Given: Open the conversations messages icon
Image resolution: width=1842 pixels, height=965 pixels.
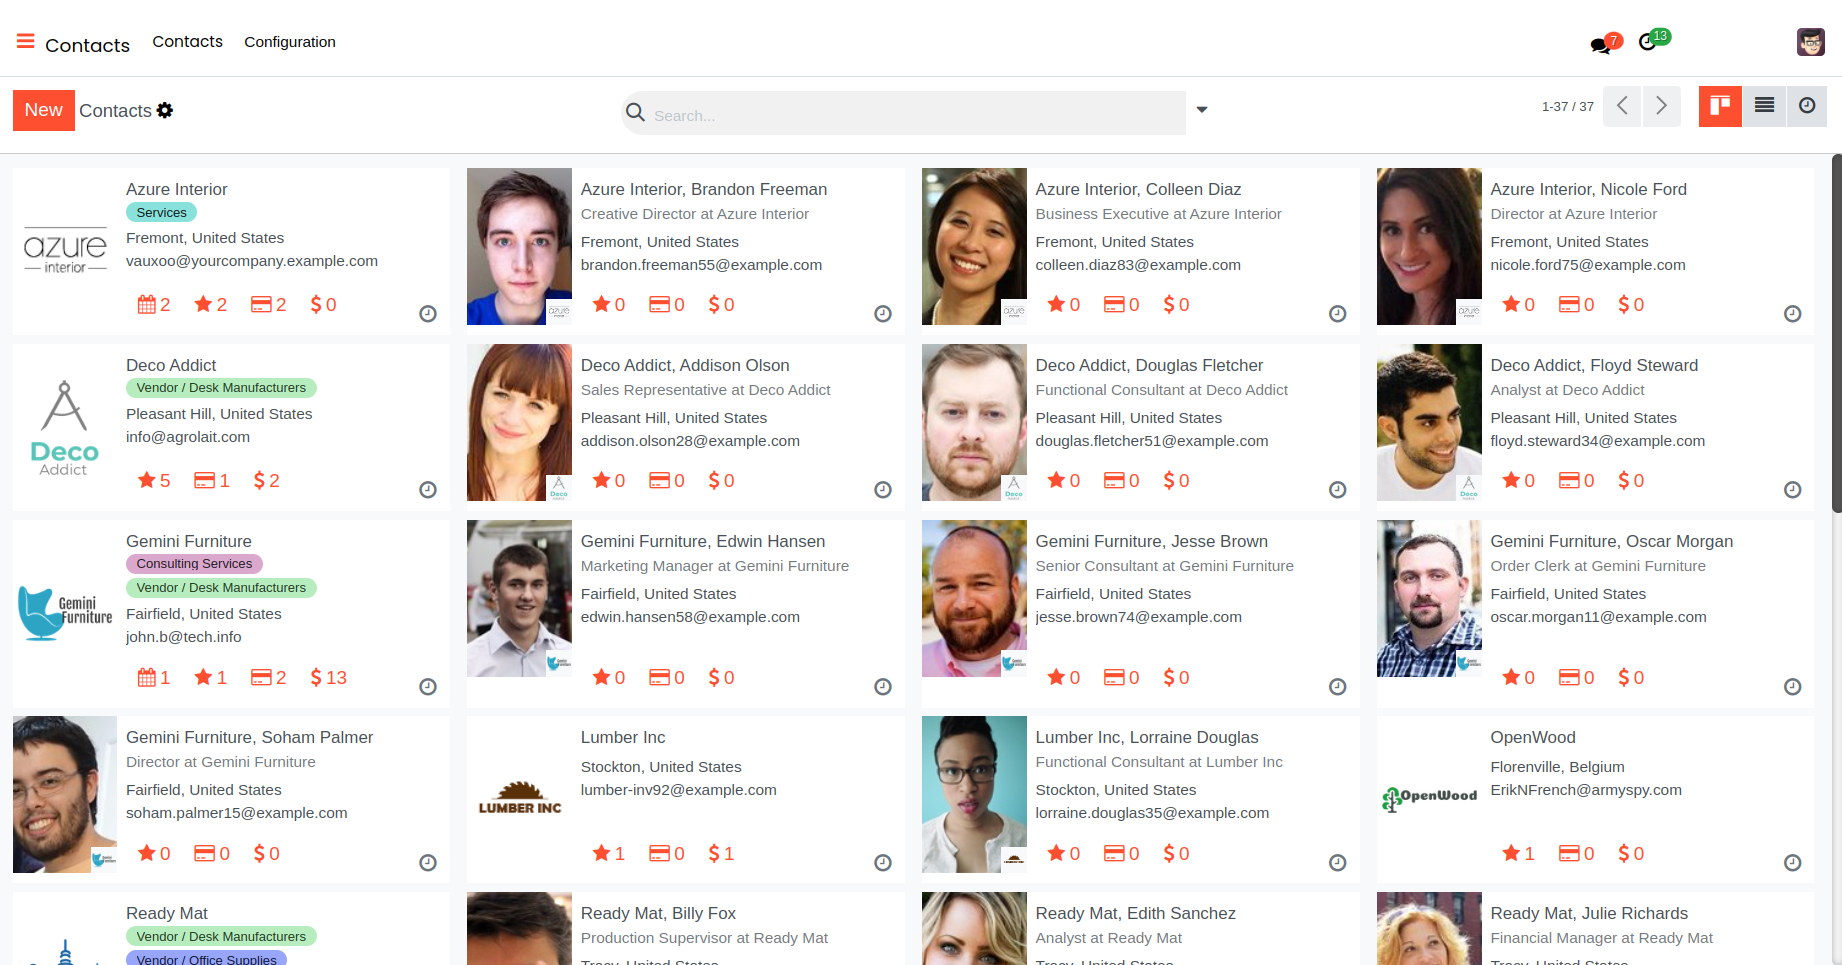Looking at the screenshot, I should tap(1601, 44).
